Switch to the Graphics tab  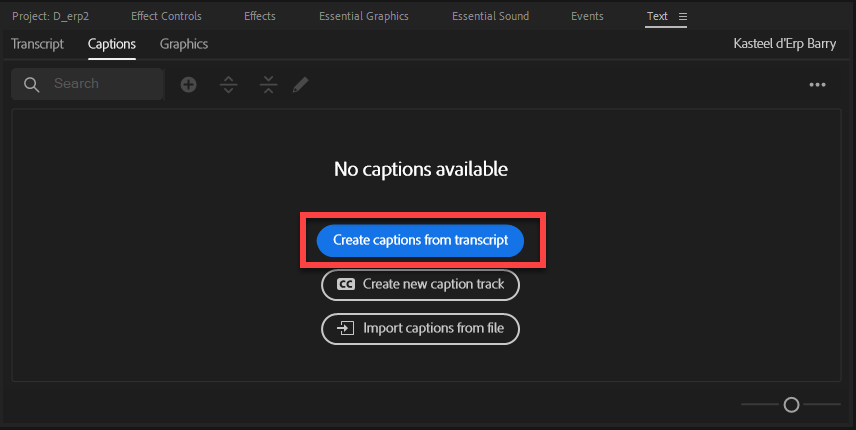pos(184,44)
